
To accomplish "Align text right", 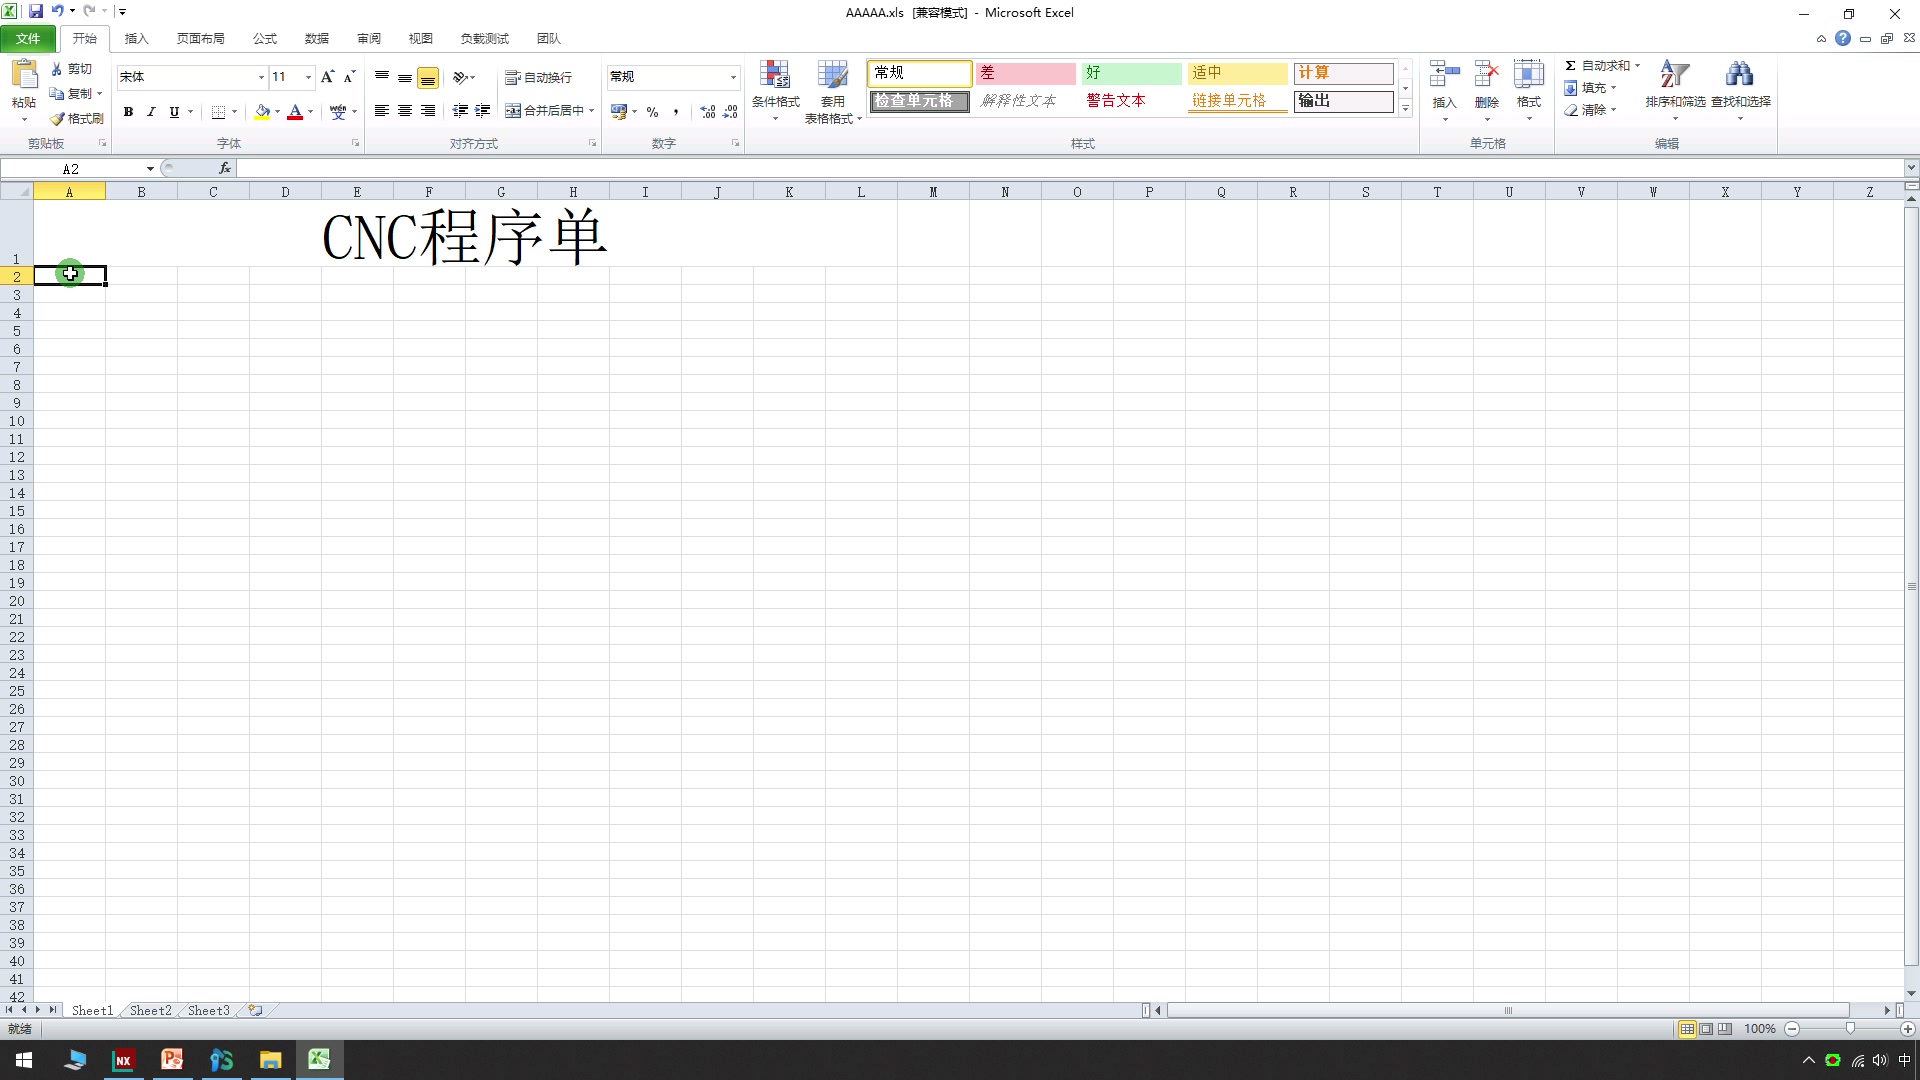I will pyautogui.click(x=428, y=111).
